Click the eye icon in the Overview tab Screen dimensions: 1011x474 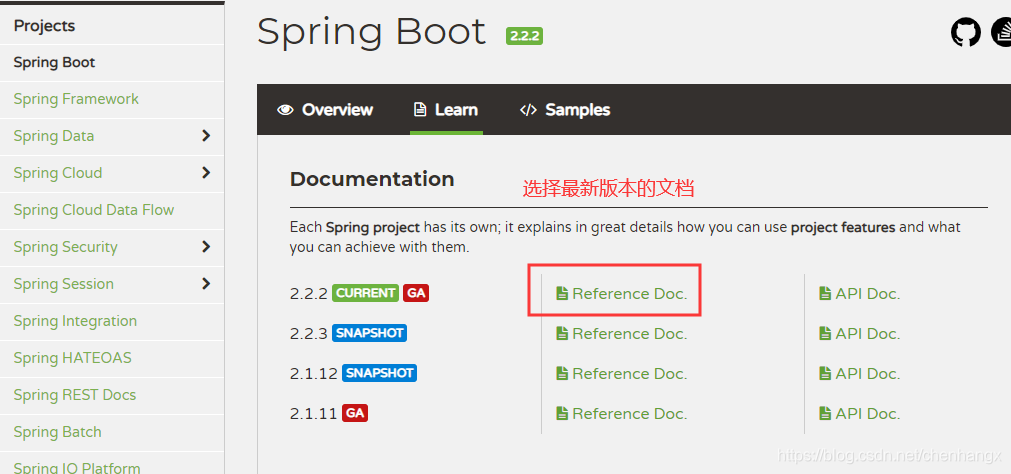pos(285,110)
